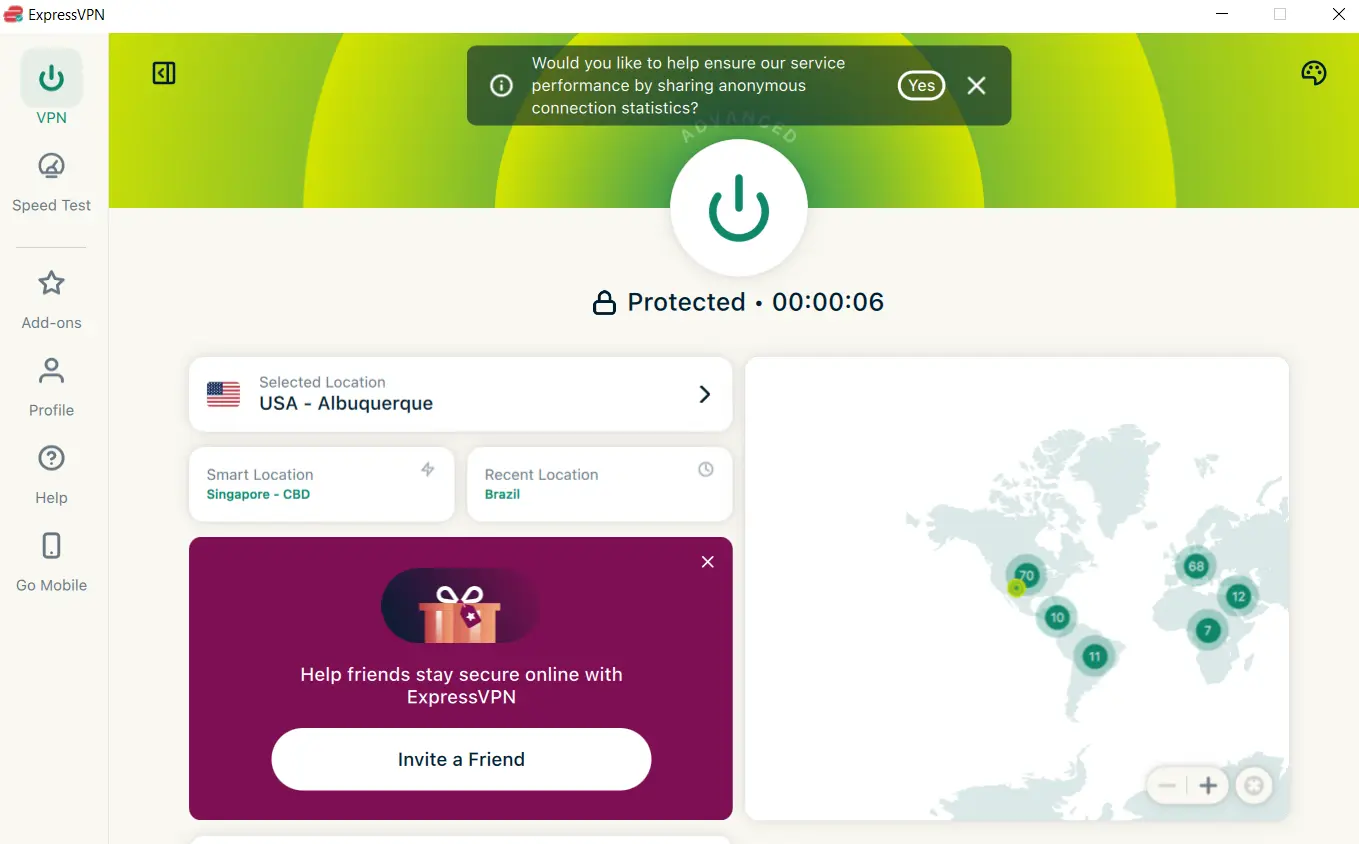Connect to Recent Location Brazil
This screenshot has width=1359, height=844.
point(600,484)
